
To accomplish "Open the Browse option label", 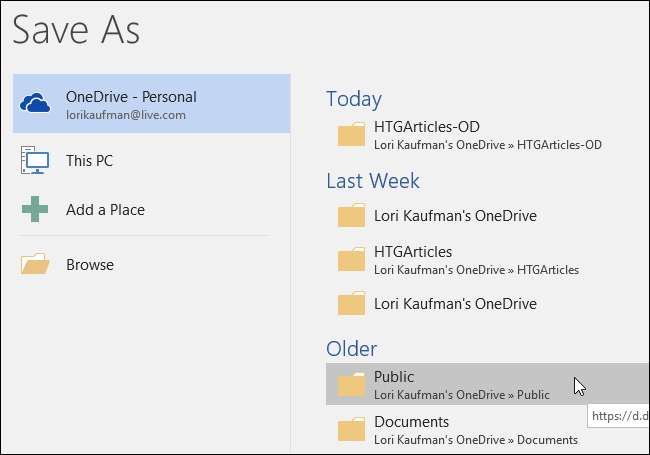I will point(90,265).
